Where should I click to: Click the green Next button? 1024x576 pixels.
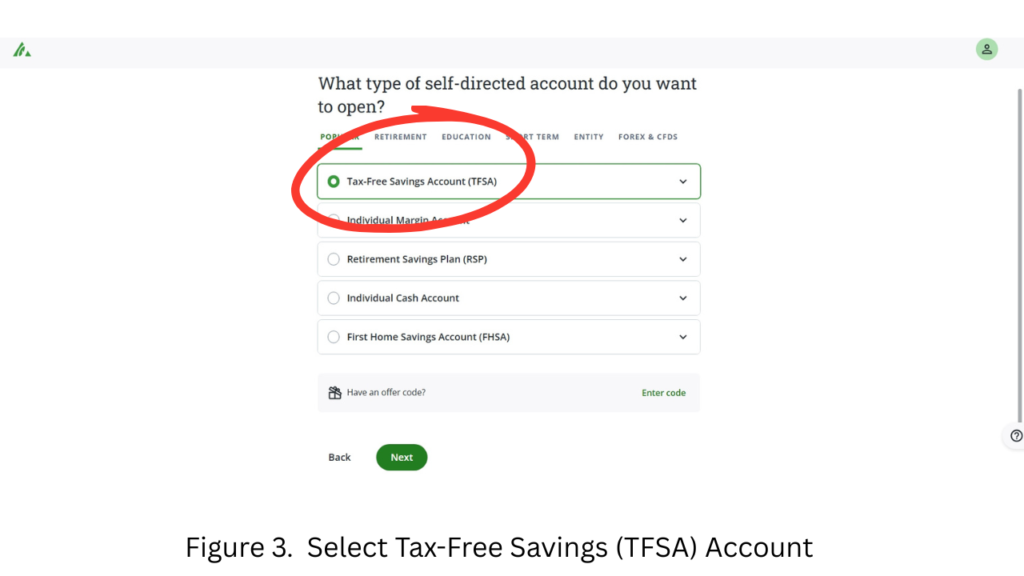[x=401, y=457]
